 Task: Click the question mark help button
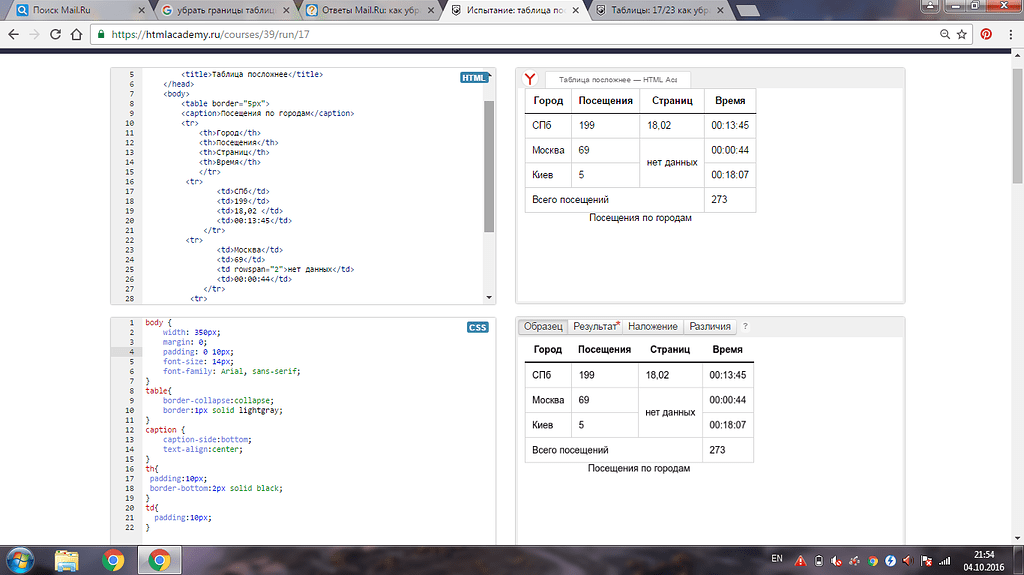pos(745,327)
